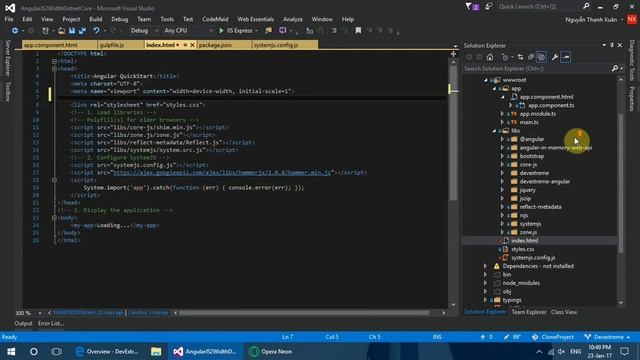Collapse the body element code fold
This screenshot has height=360, width=640.
[x=54, y=218]
